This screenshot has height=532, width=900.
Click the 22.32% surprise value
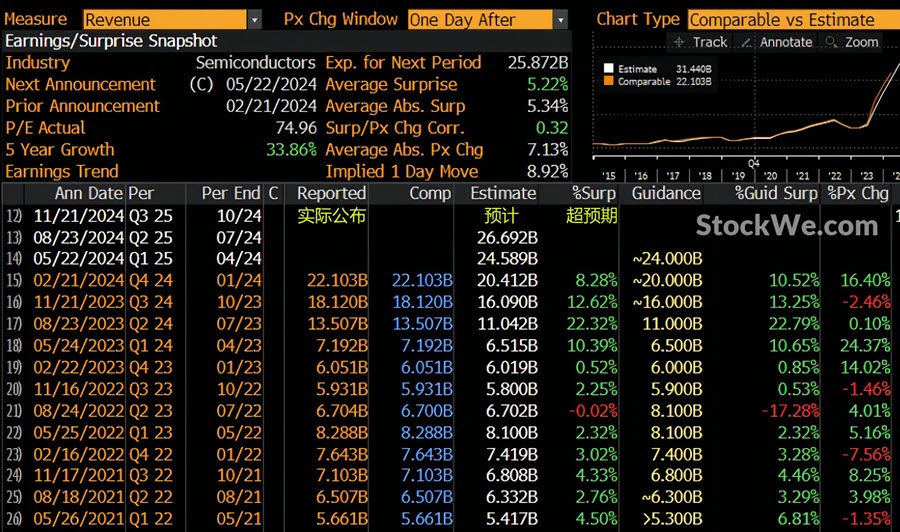tap(592, 324)
